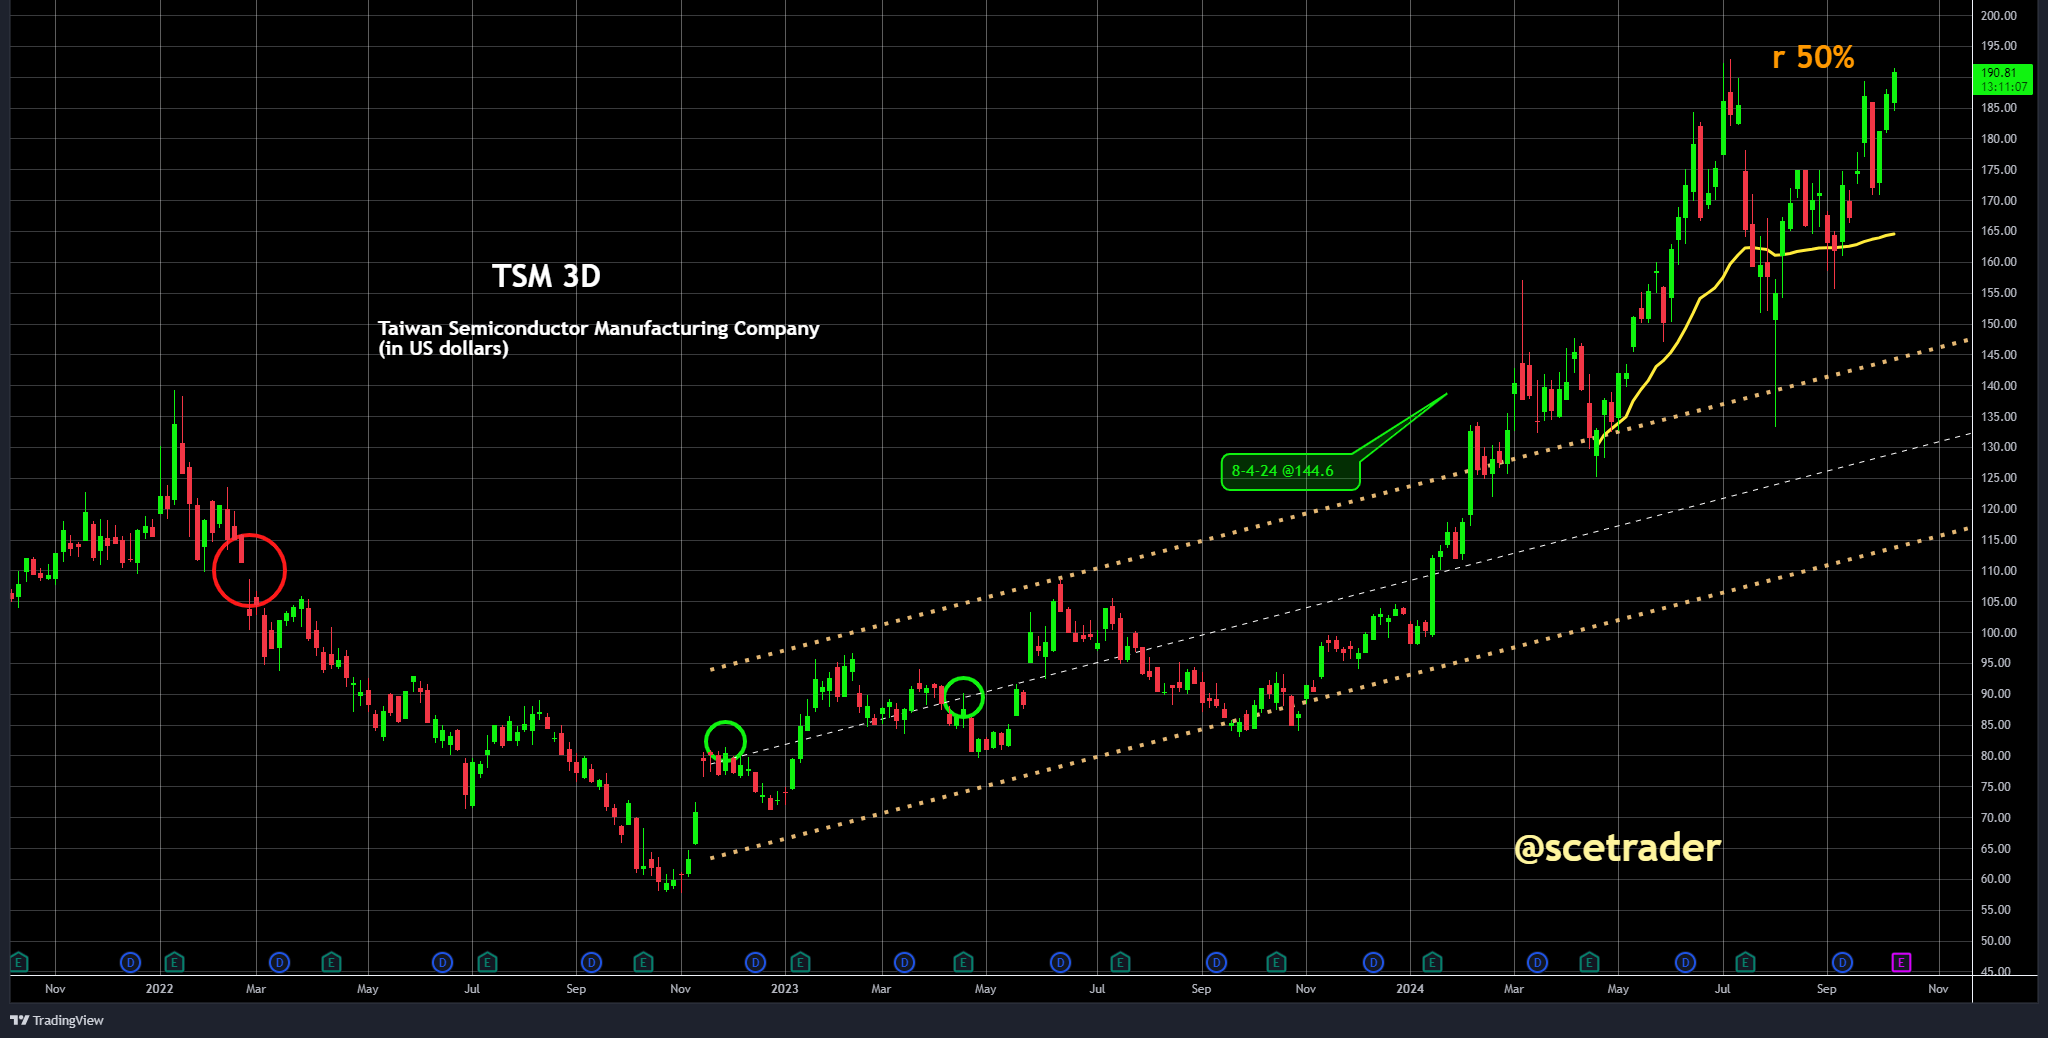Open the earnings marker for July 2024
This screenshot has width=2048, height=1038.
click(x=1745, y=962)
